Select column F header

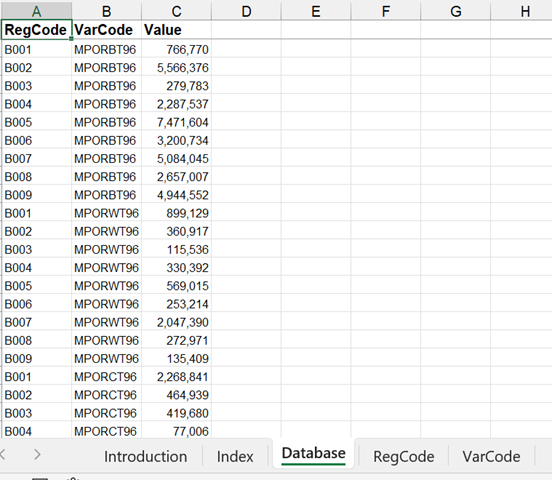pyautogui.click(x=385, y=11)
